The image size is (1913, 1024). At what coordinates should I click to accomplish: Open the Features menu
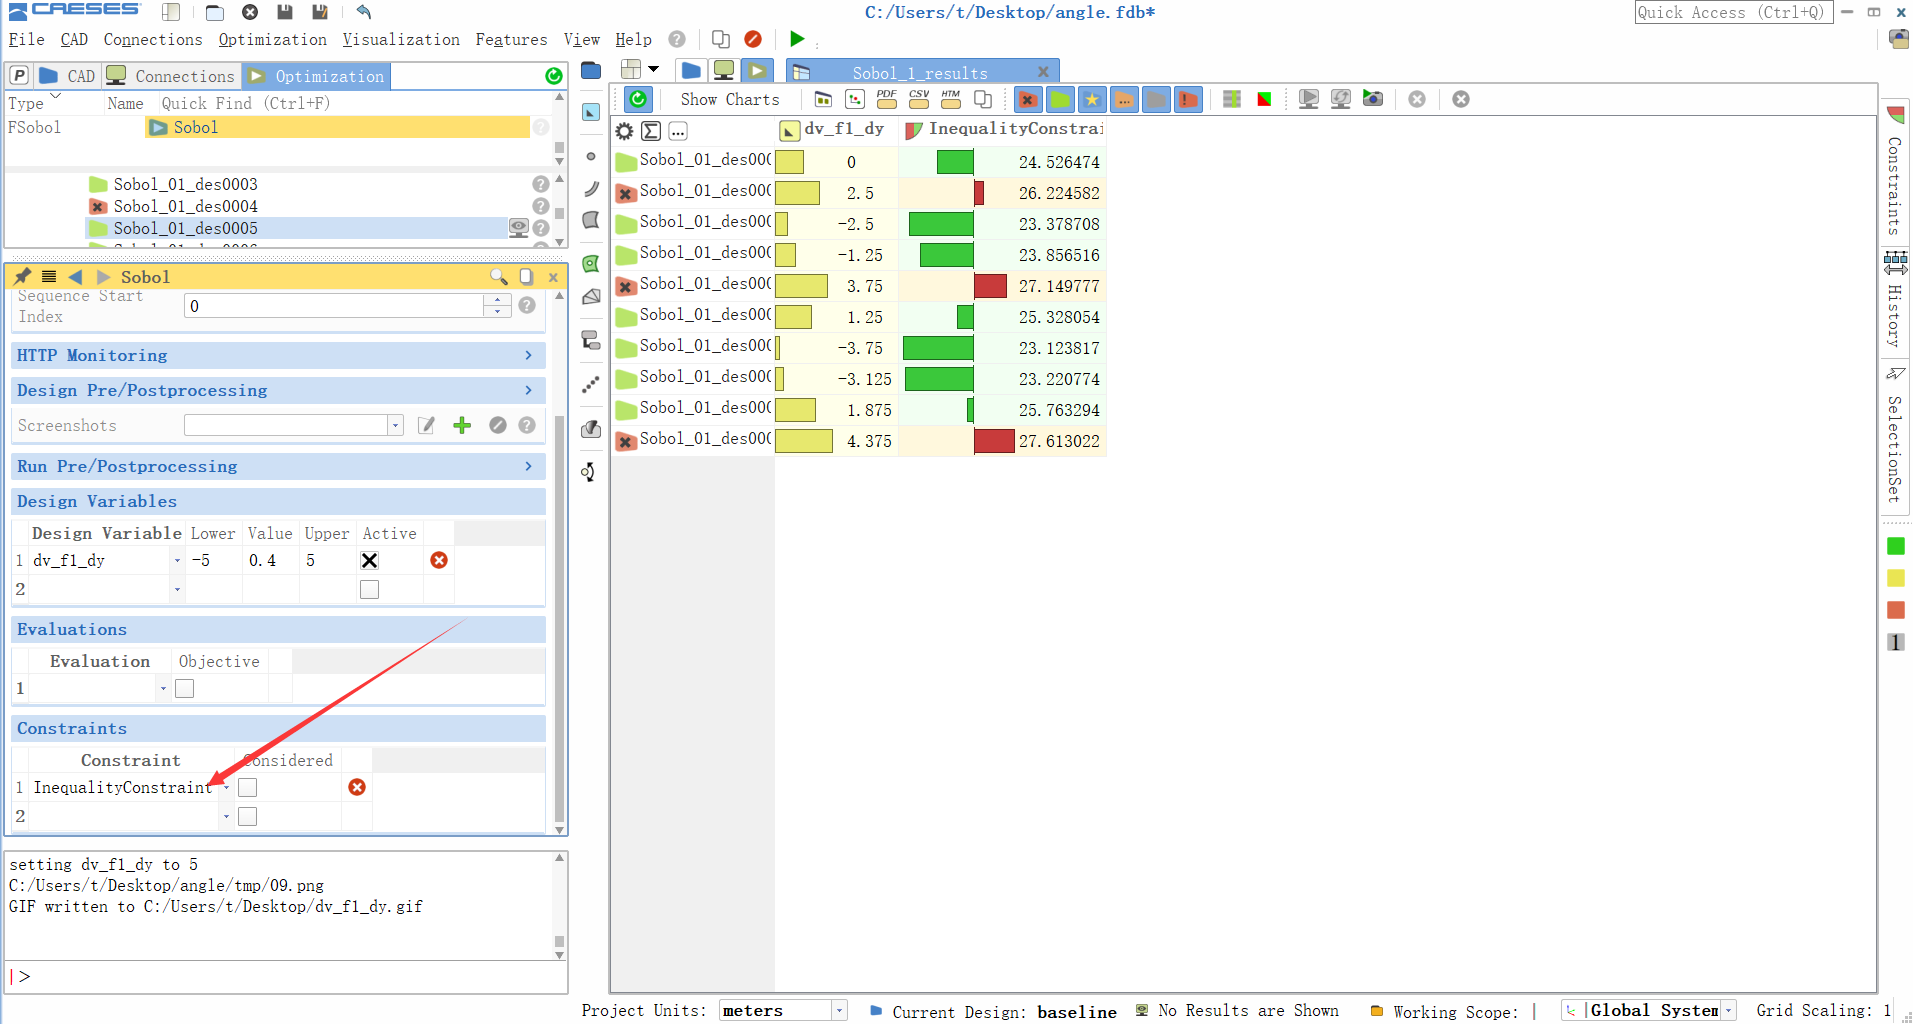click(x=511, y=39)
